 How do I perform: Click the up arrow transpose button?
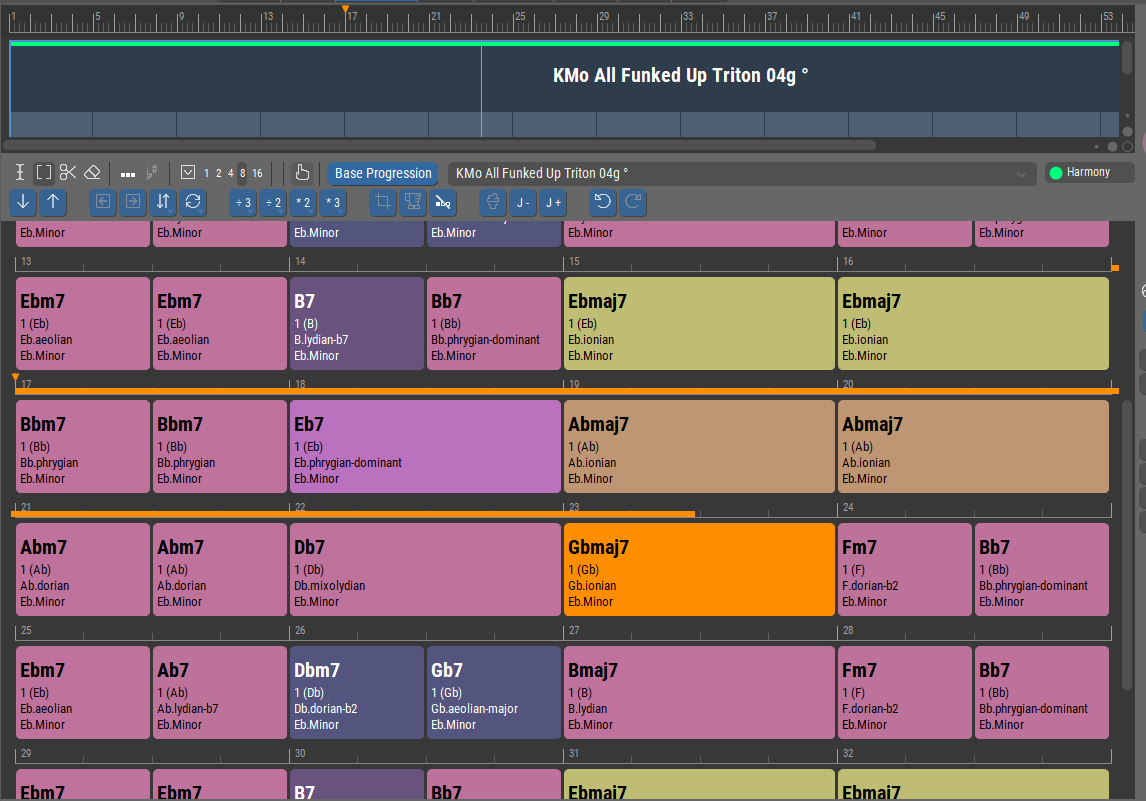pos(53,203)
